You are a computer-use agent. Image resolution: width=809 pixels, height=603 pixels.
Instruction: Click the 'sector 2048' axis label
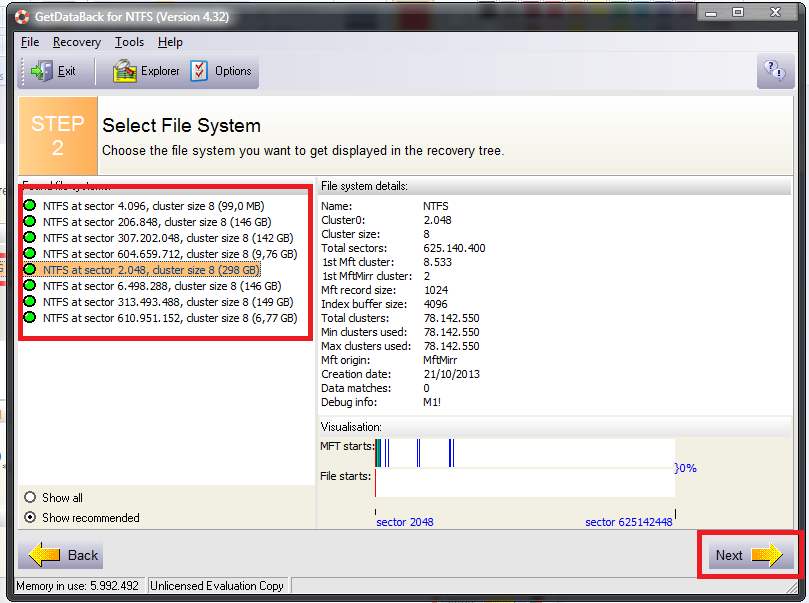tap(405, 522)
